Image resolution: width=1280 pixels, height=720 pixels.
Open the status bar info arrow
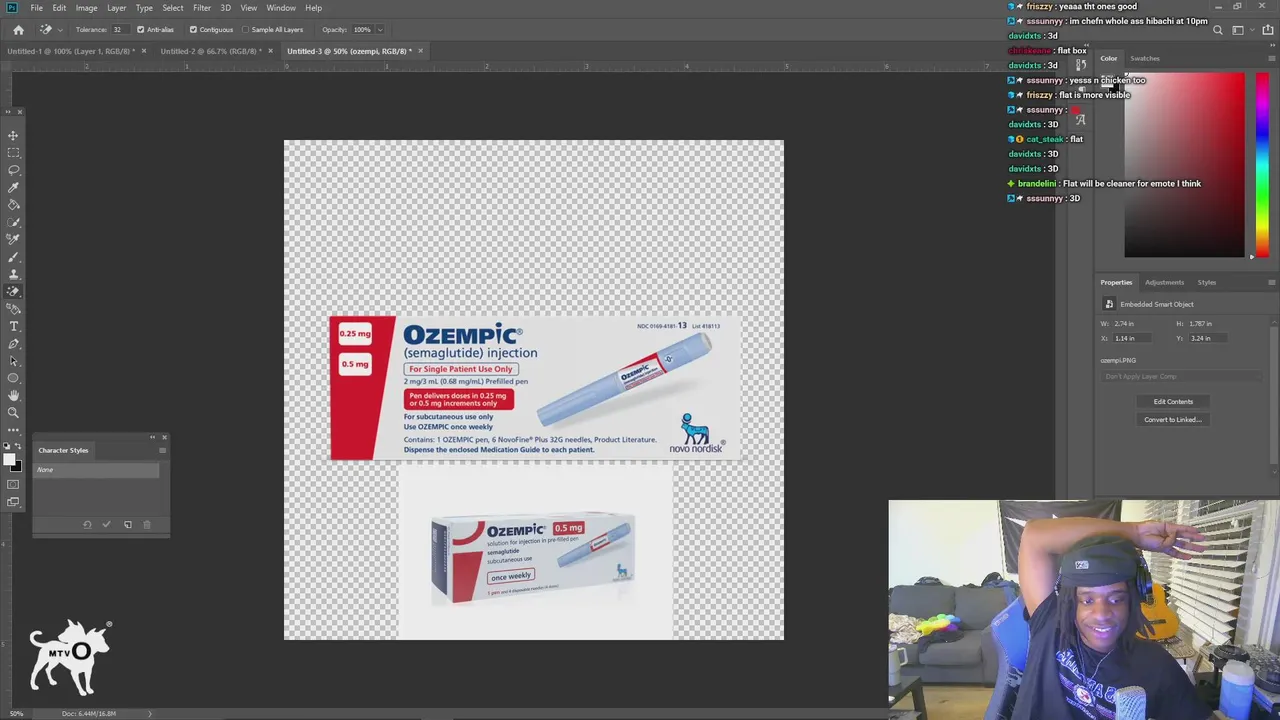click(x=150, y=713)
